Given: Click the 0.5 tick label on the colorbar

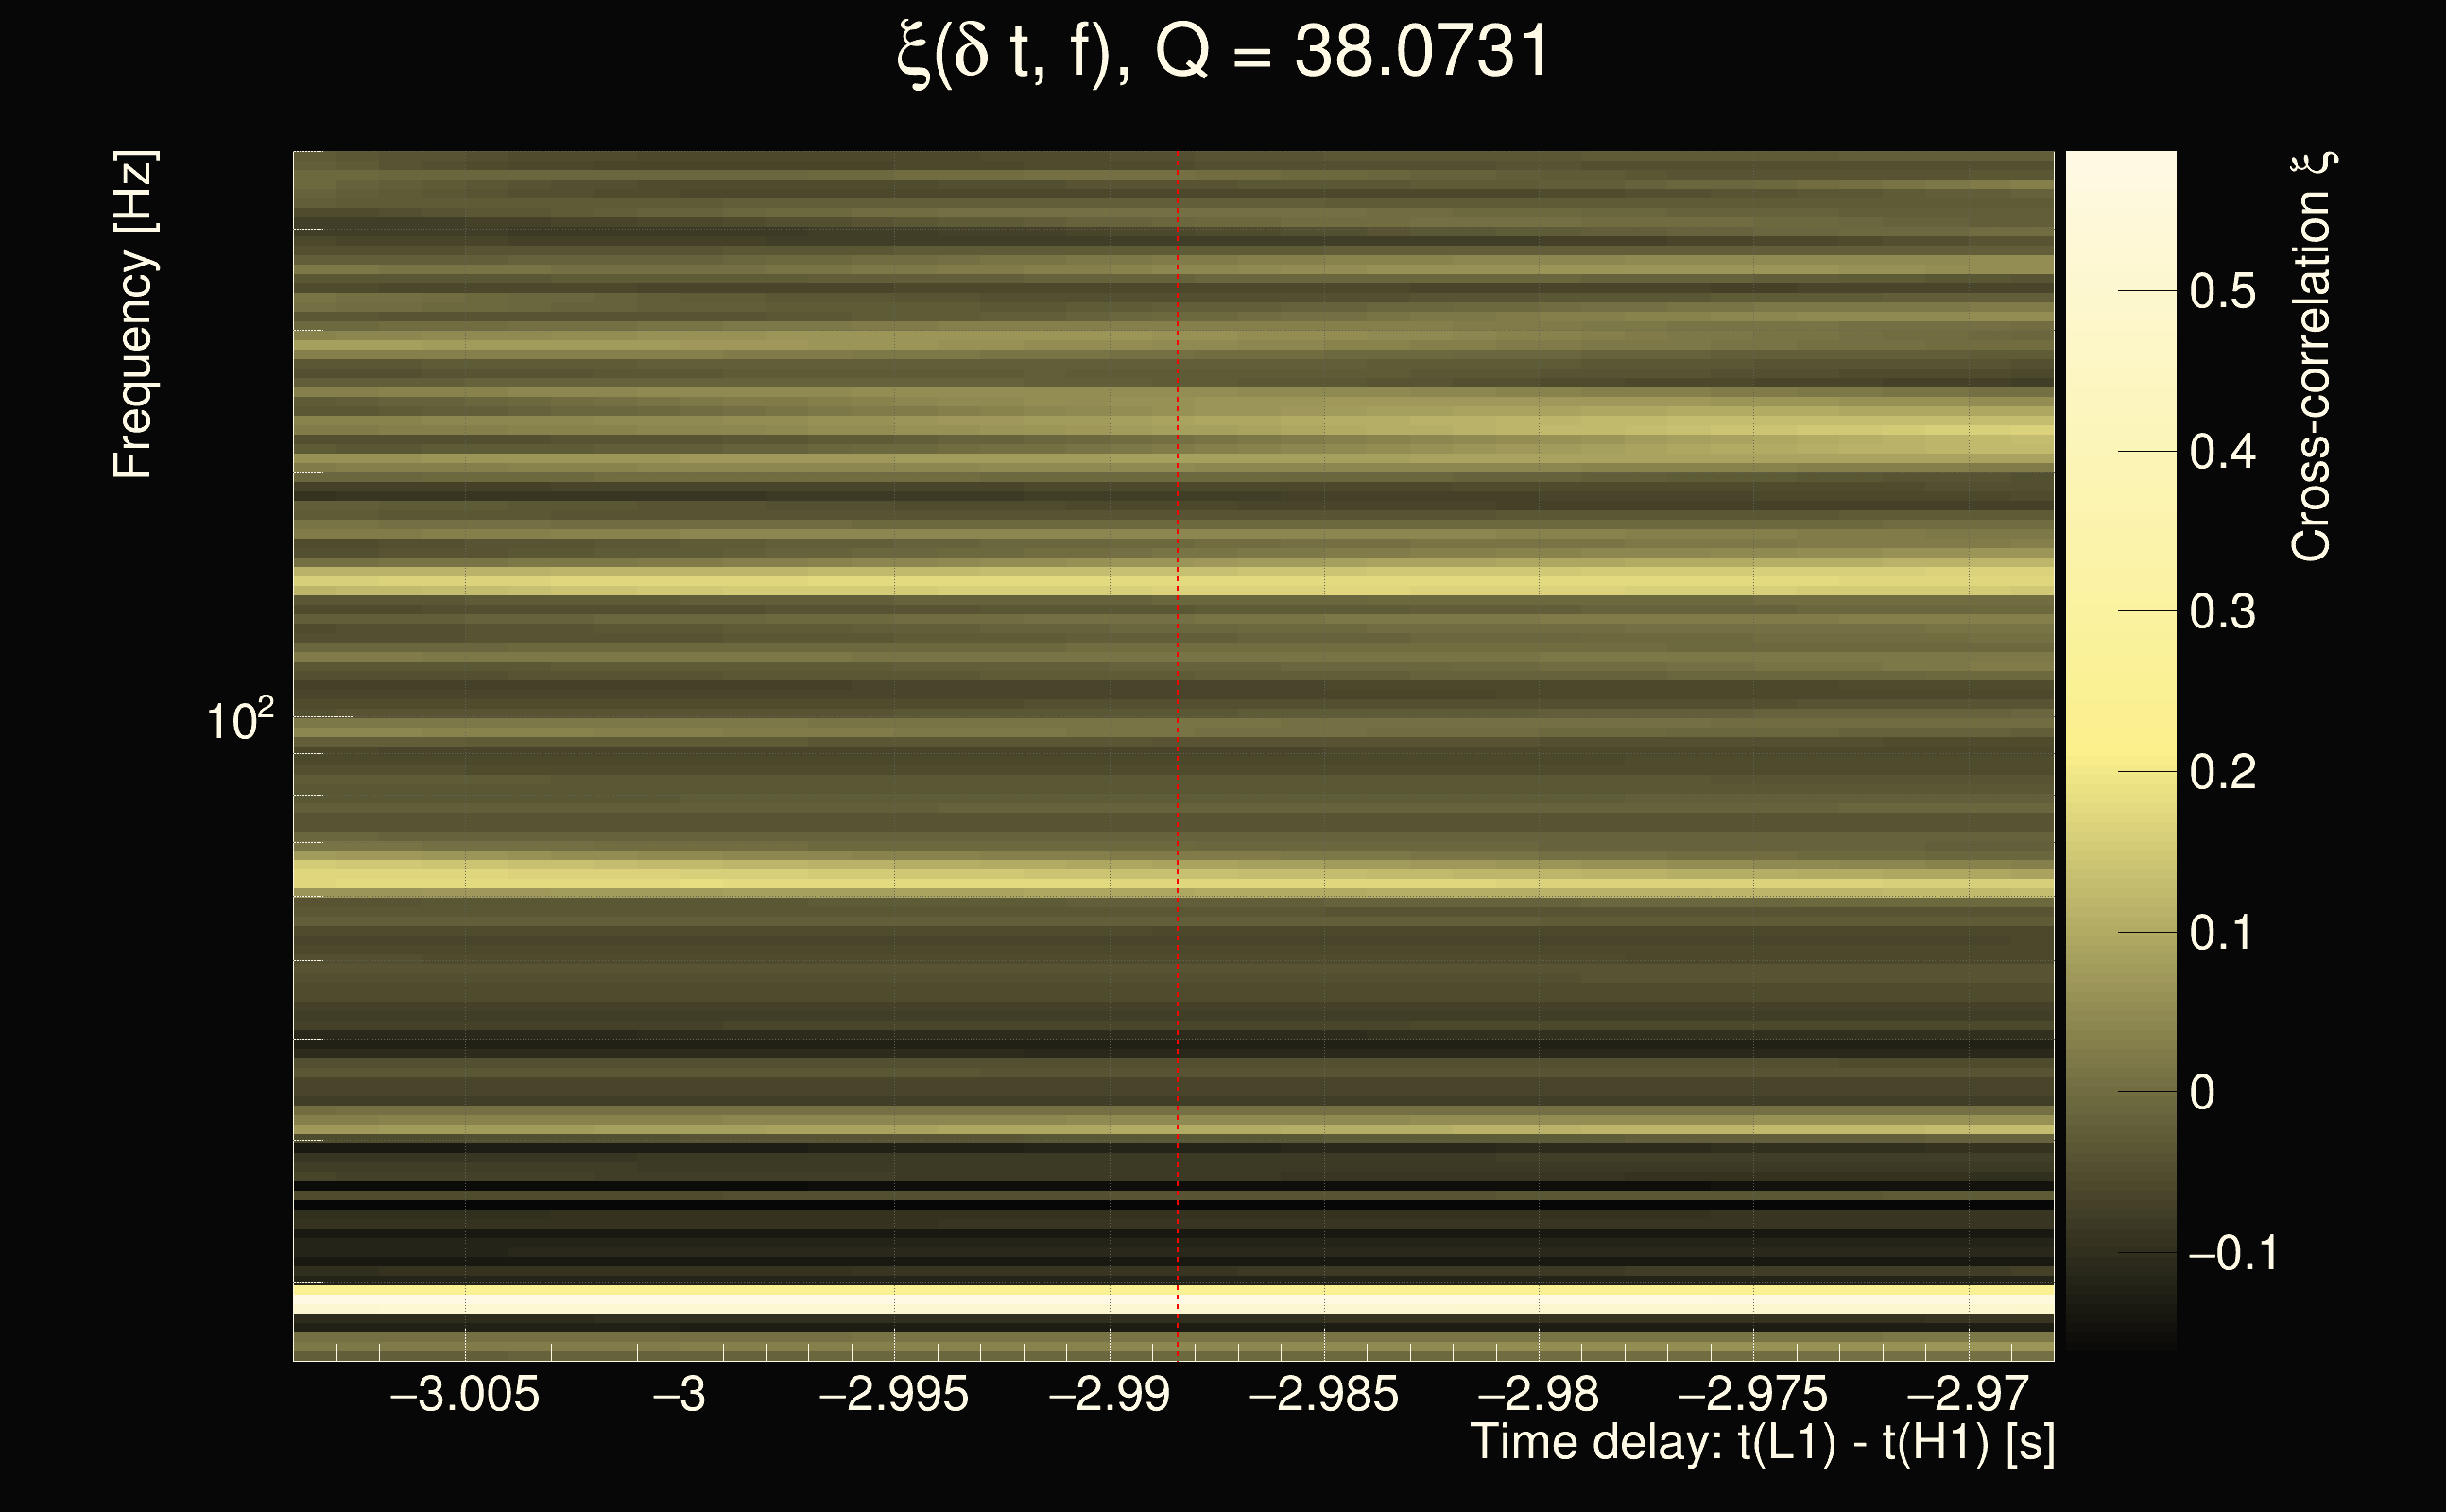Looking at the screenshot, I should coord(2222,292).
